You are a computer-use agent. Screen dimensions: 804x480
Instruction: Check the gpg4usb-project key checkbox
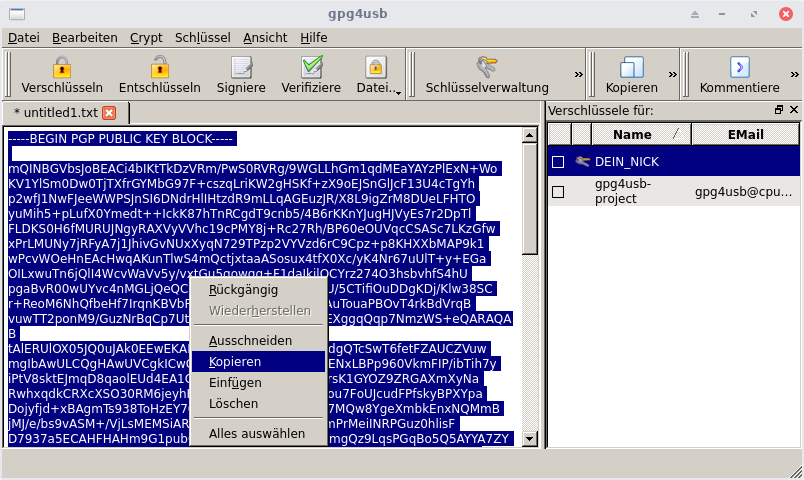558,192
